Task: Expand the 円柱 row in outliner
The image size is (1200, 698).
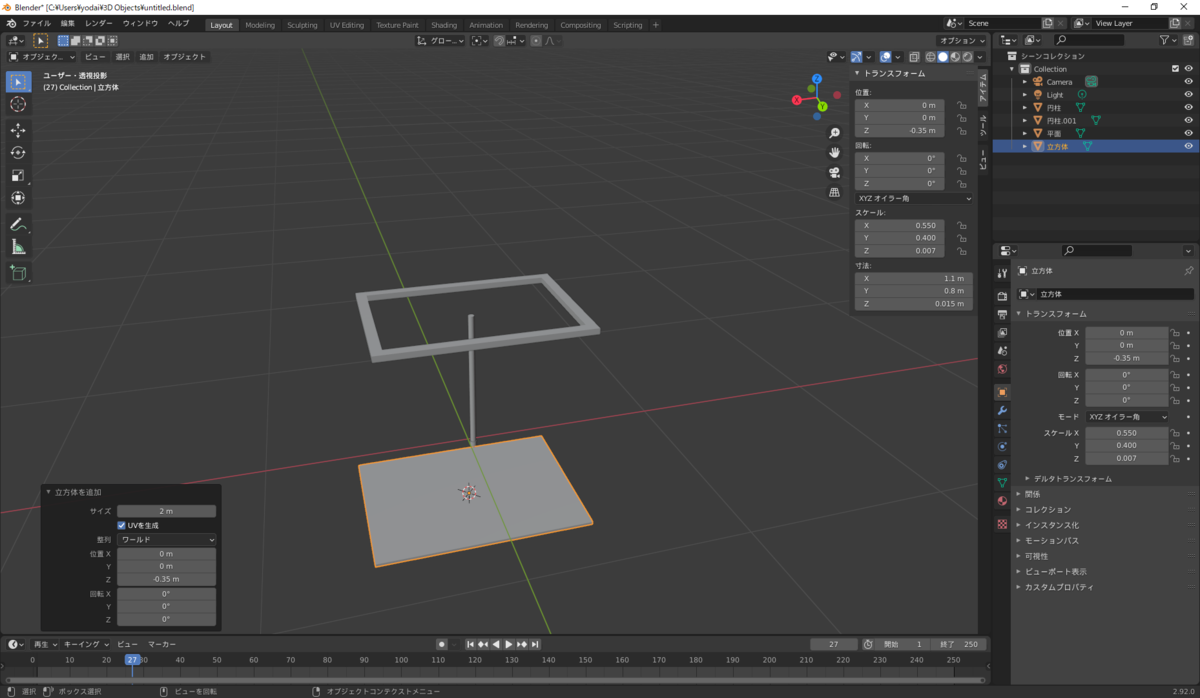Action: click(1024, 107)
